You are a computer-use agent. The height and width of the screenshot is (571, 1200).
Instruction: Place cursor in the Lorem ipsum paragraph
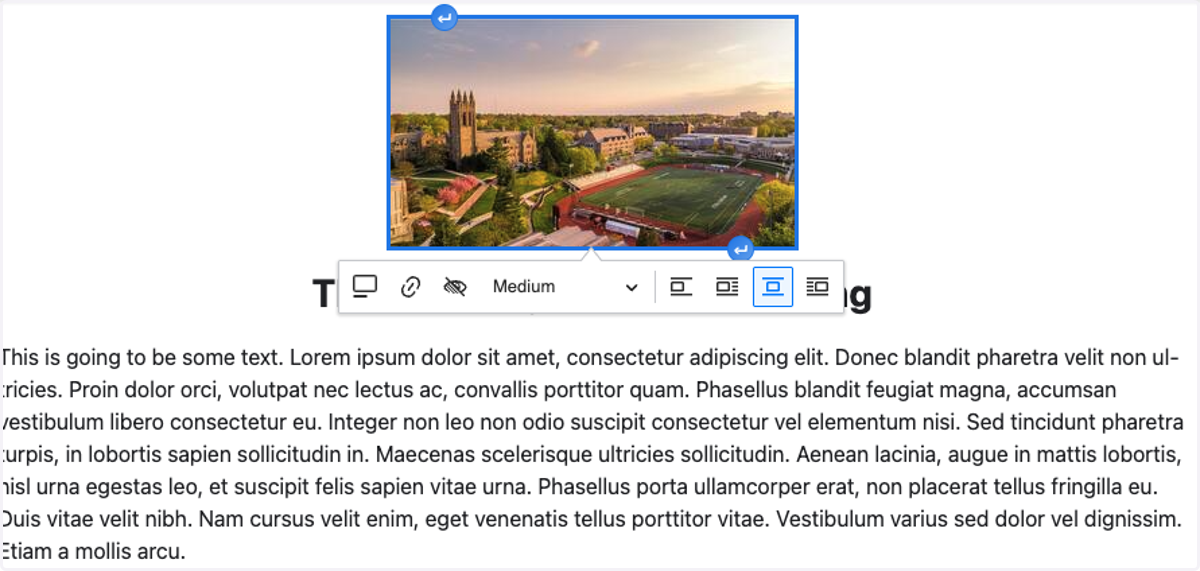coord(591,454)
